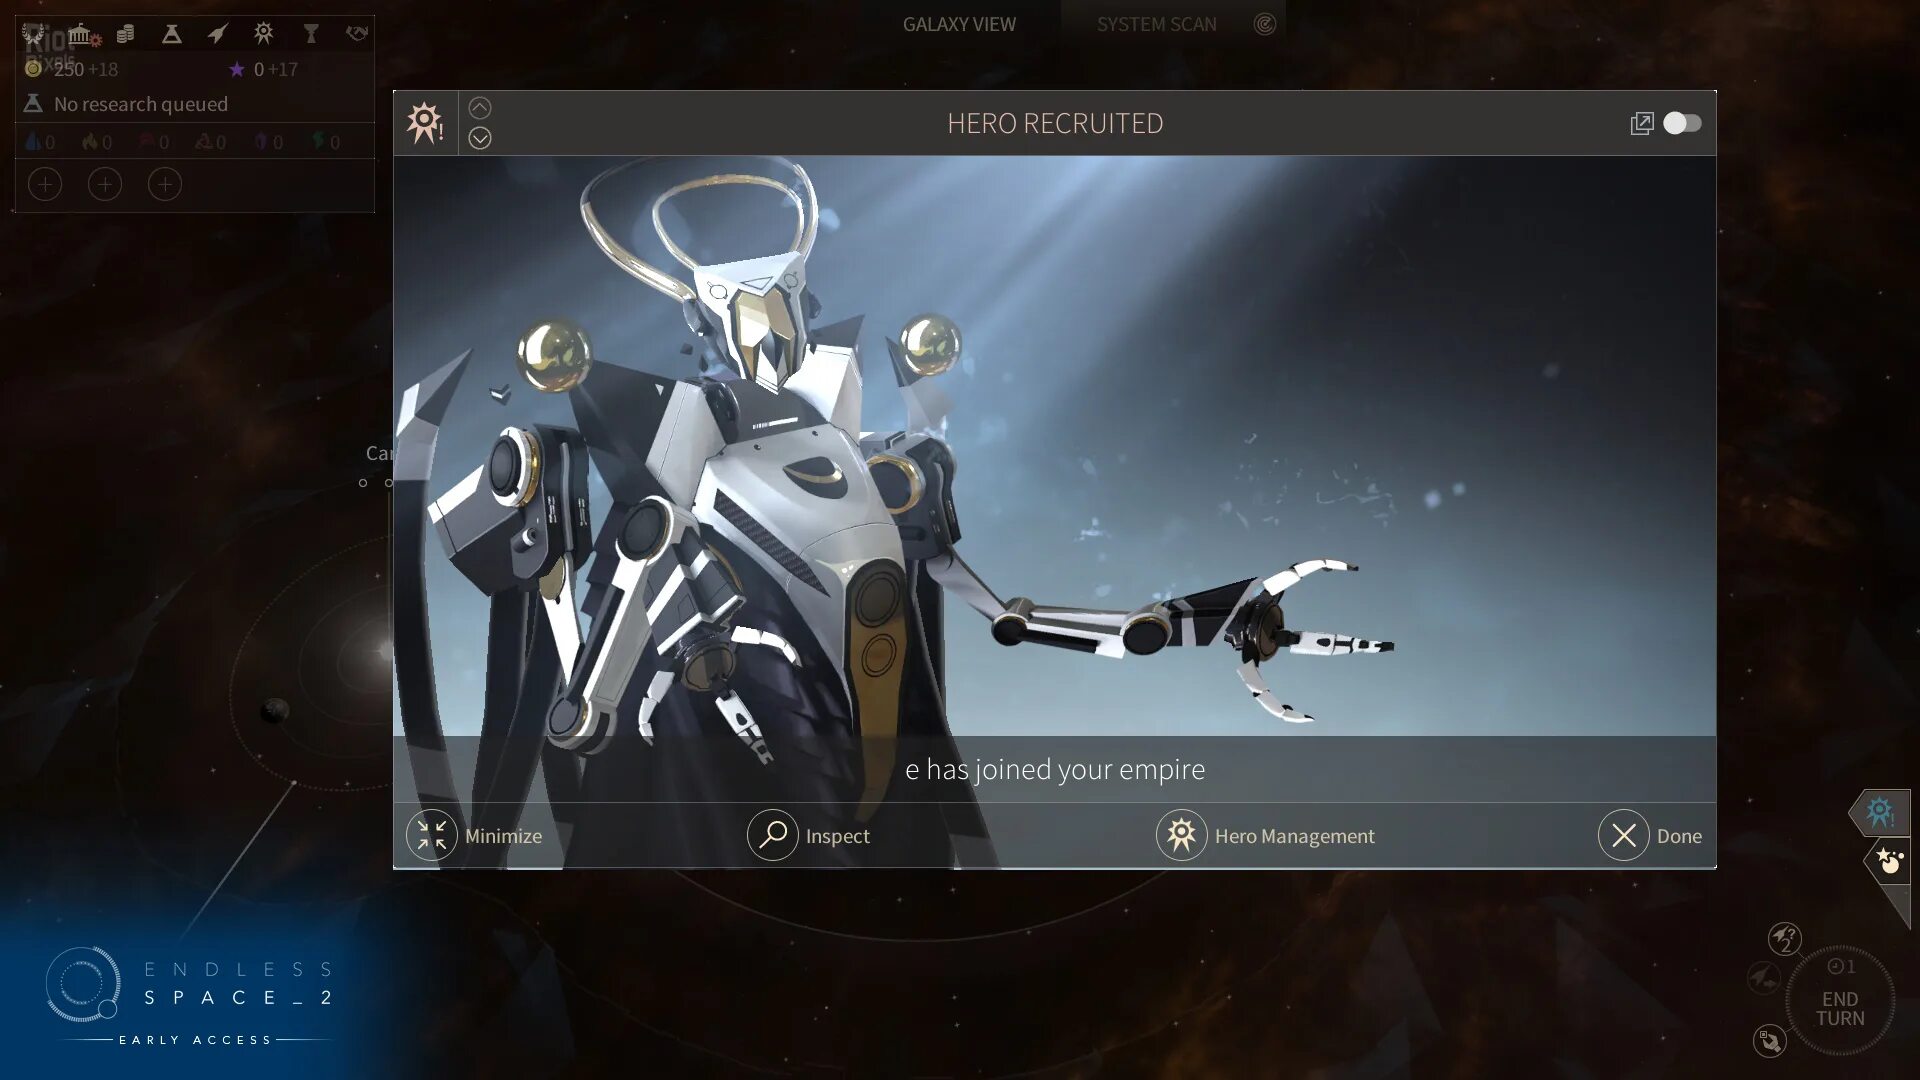Screen dimensions: 1920x1080
Task: Click the Galaxy View tab
Action: click(x=959, y=24)
